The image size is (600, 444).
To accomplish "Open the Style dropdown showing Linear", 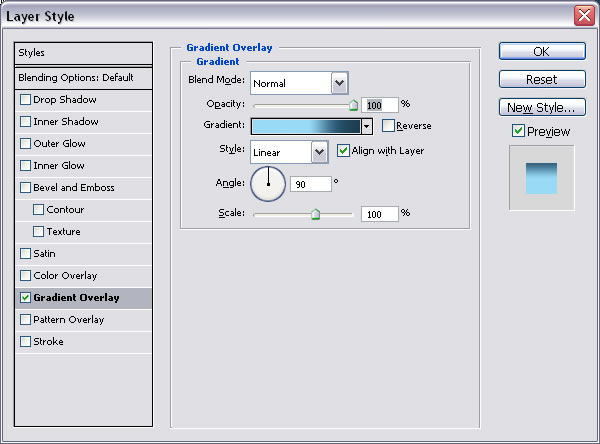I will pyautogui.click(x=320, y=152).
